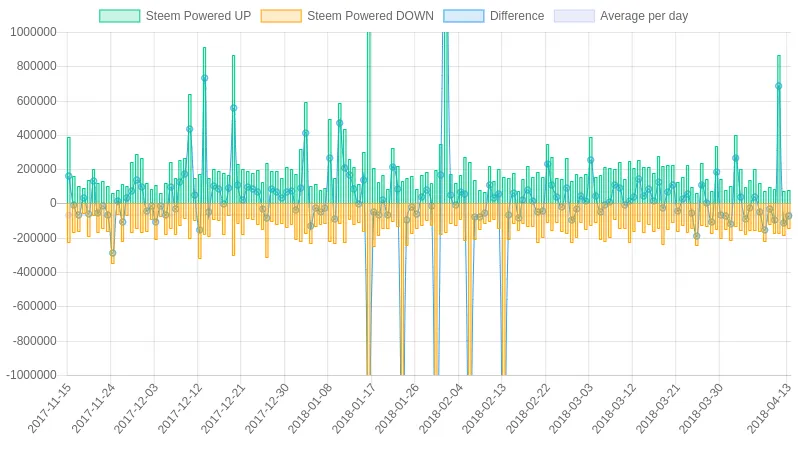Image resolution: width=798 pixels, height=450 pixels.
Task: Select the 200000 y-axis label
Action: [36, 169]
